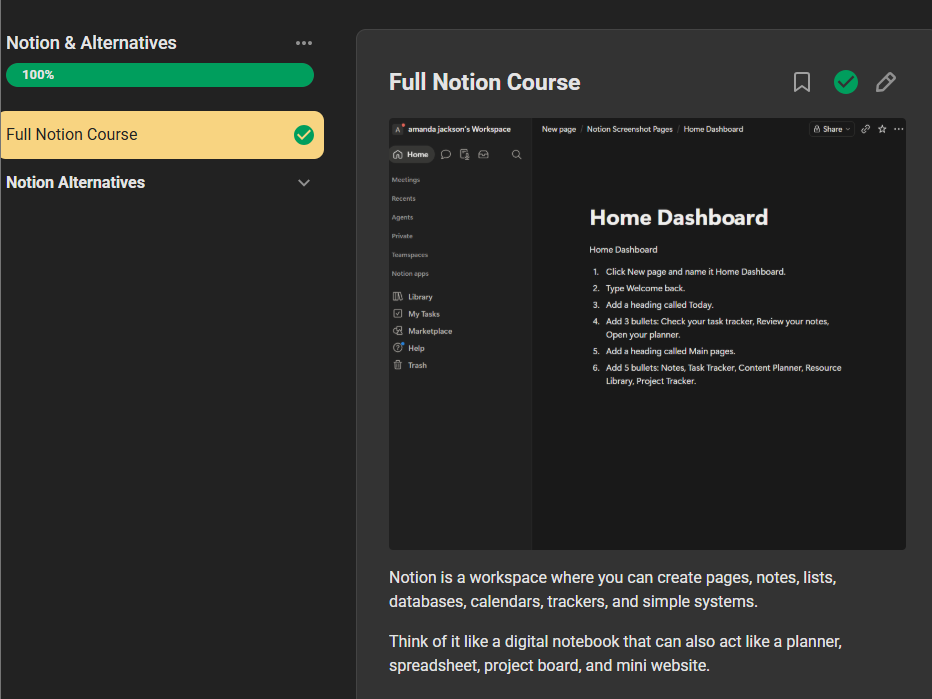
Task: Click step 2 Type Welcome back text
Action: [x=646, y=288]
